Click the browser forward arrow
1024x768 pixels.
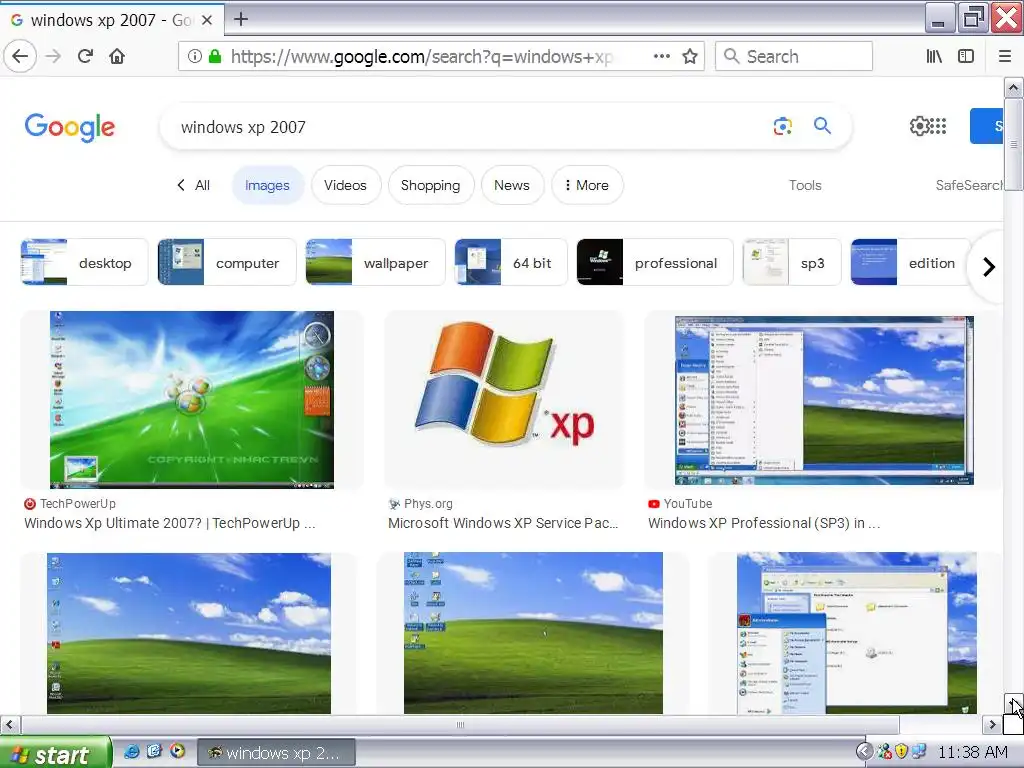(53, 56)
